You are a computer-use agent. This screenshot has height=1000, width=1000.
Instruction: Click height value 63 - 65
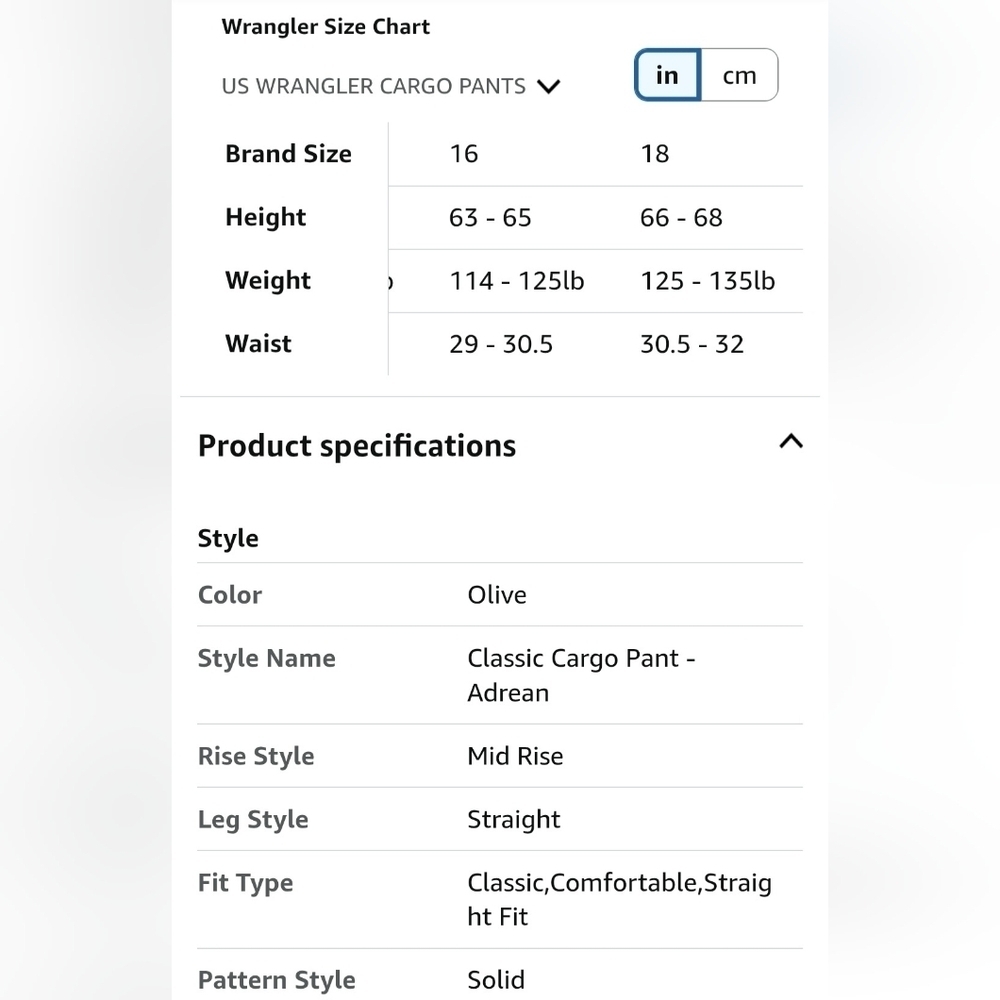(490, 217)
